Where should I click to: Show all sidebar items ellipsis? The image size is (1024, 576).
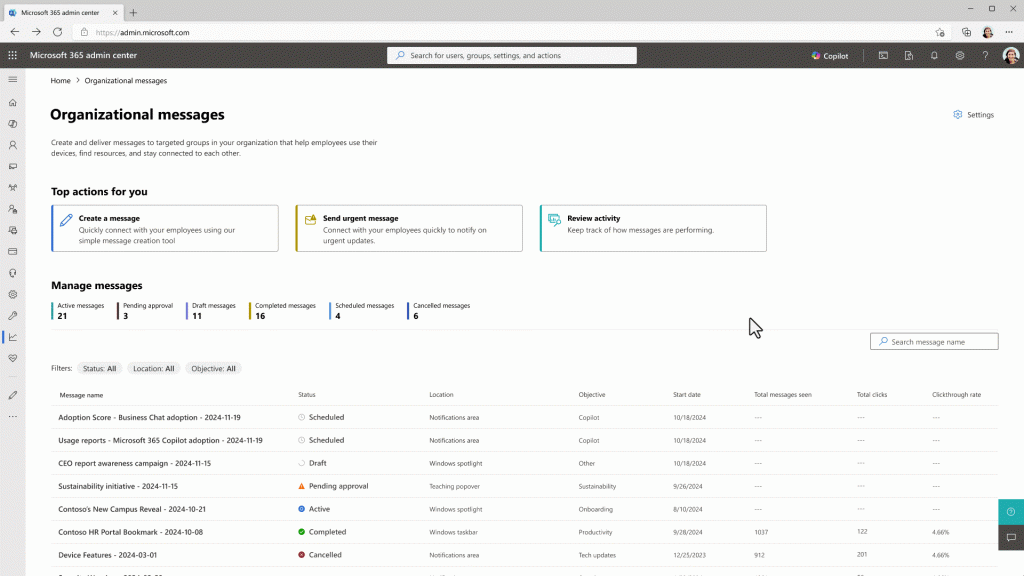coord(12,417)
